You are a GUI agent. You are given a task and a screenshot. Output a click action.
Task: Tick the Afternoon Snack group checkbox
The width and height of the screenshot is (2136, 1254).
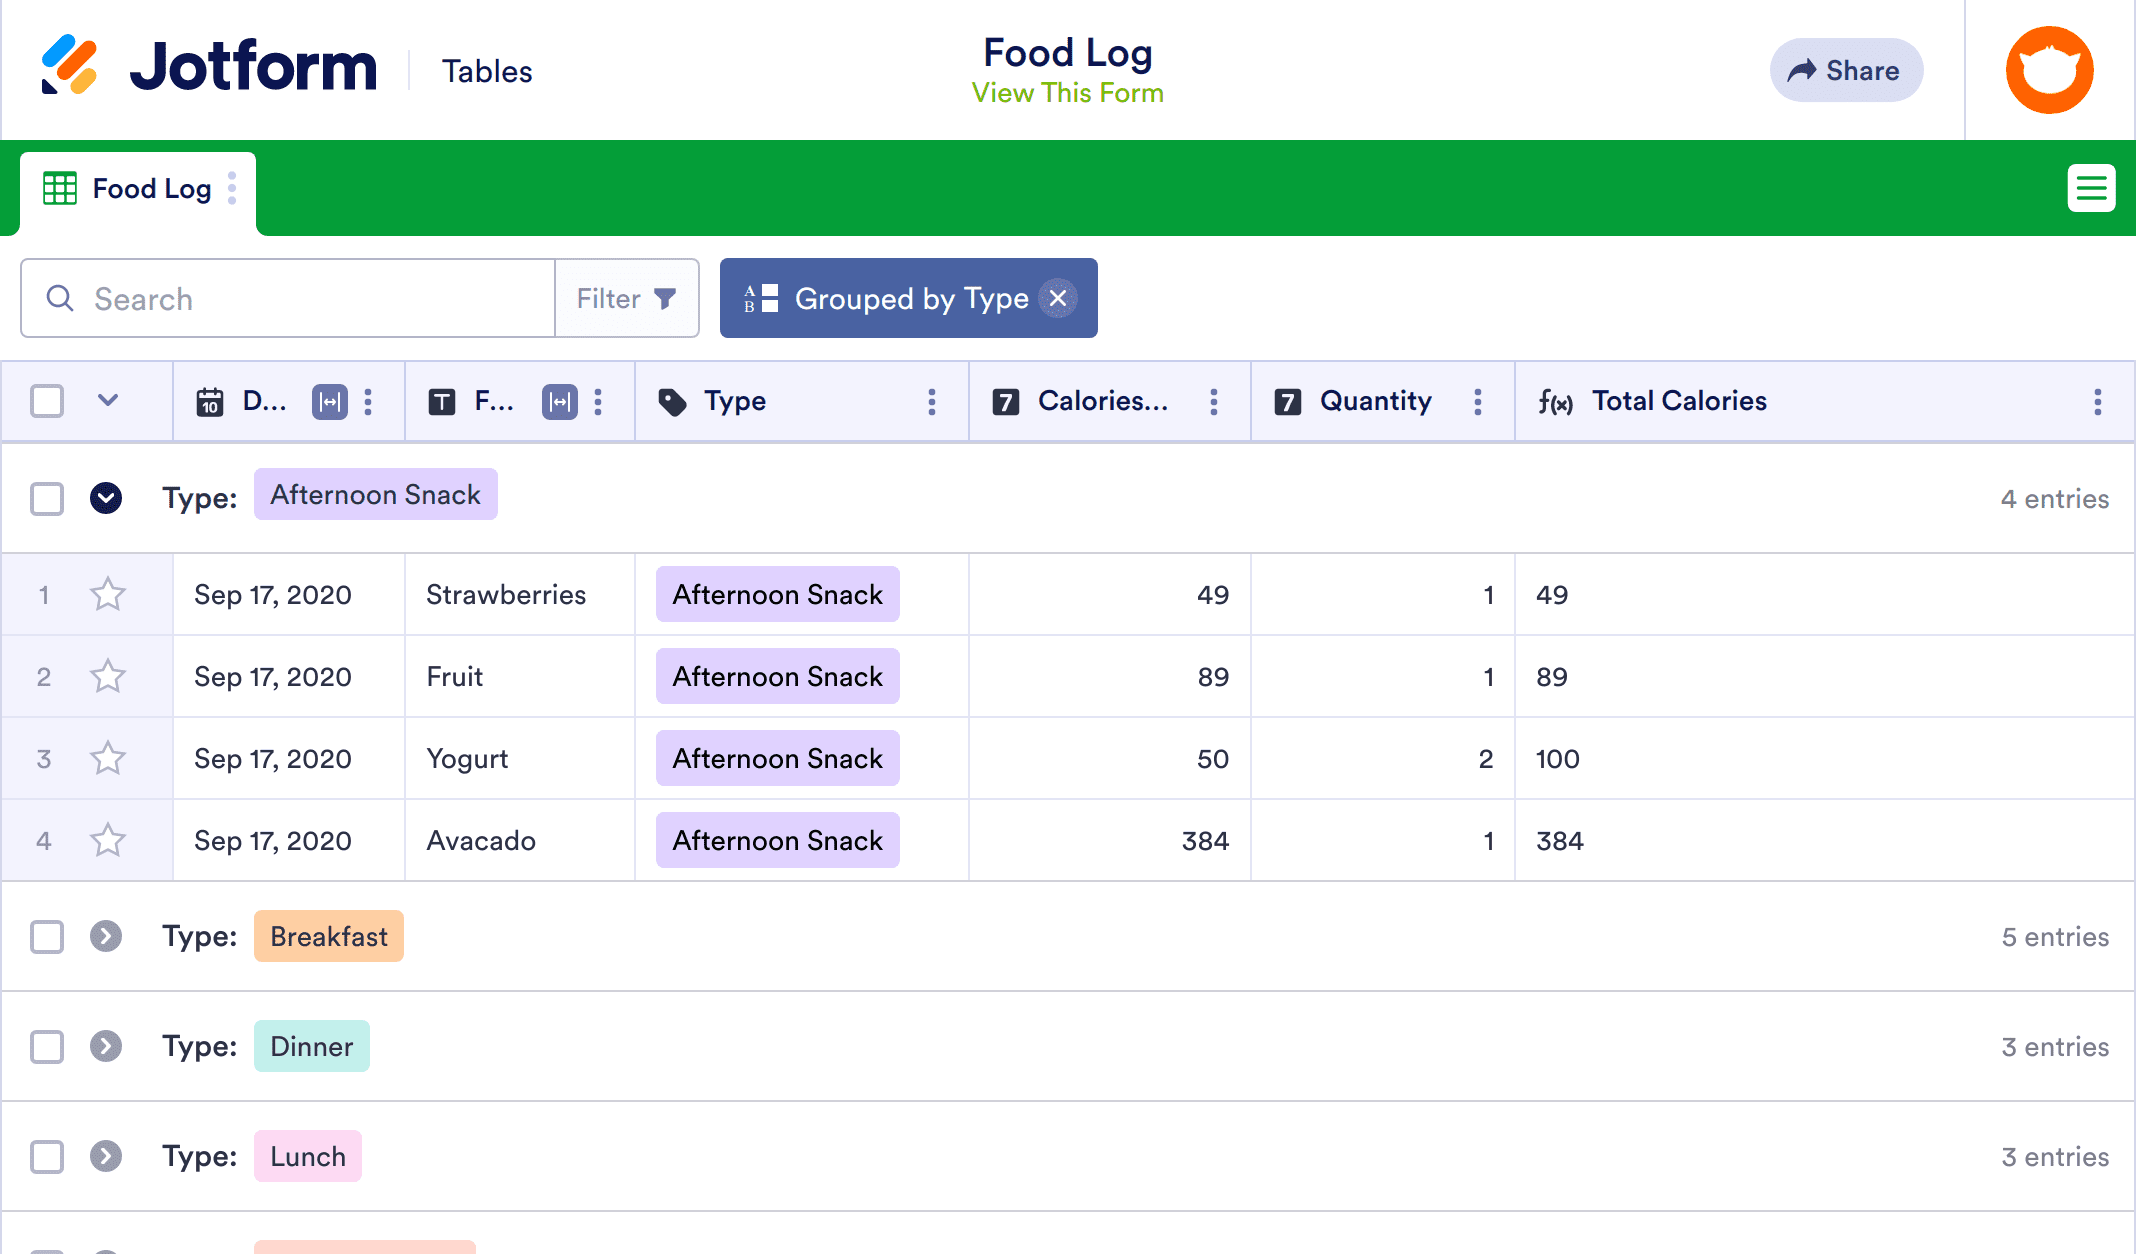tap(47, 498)
